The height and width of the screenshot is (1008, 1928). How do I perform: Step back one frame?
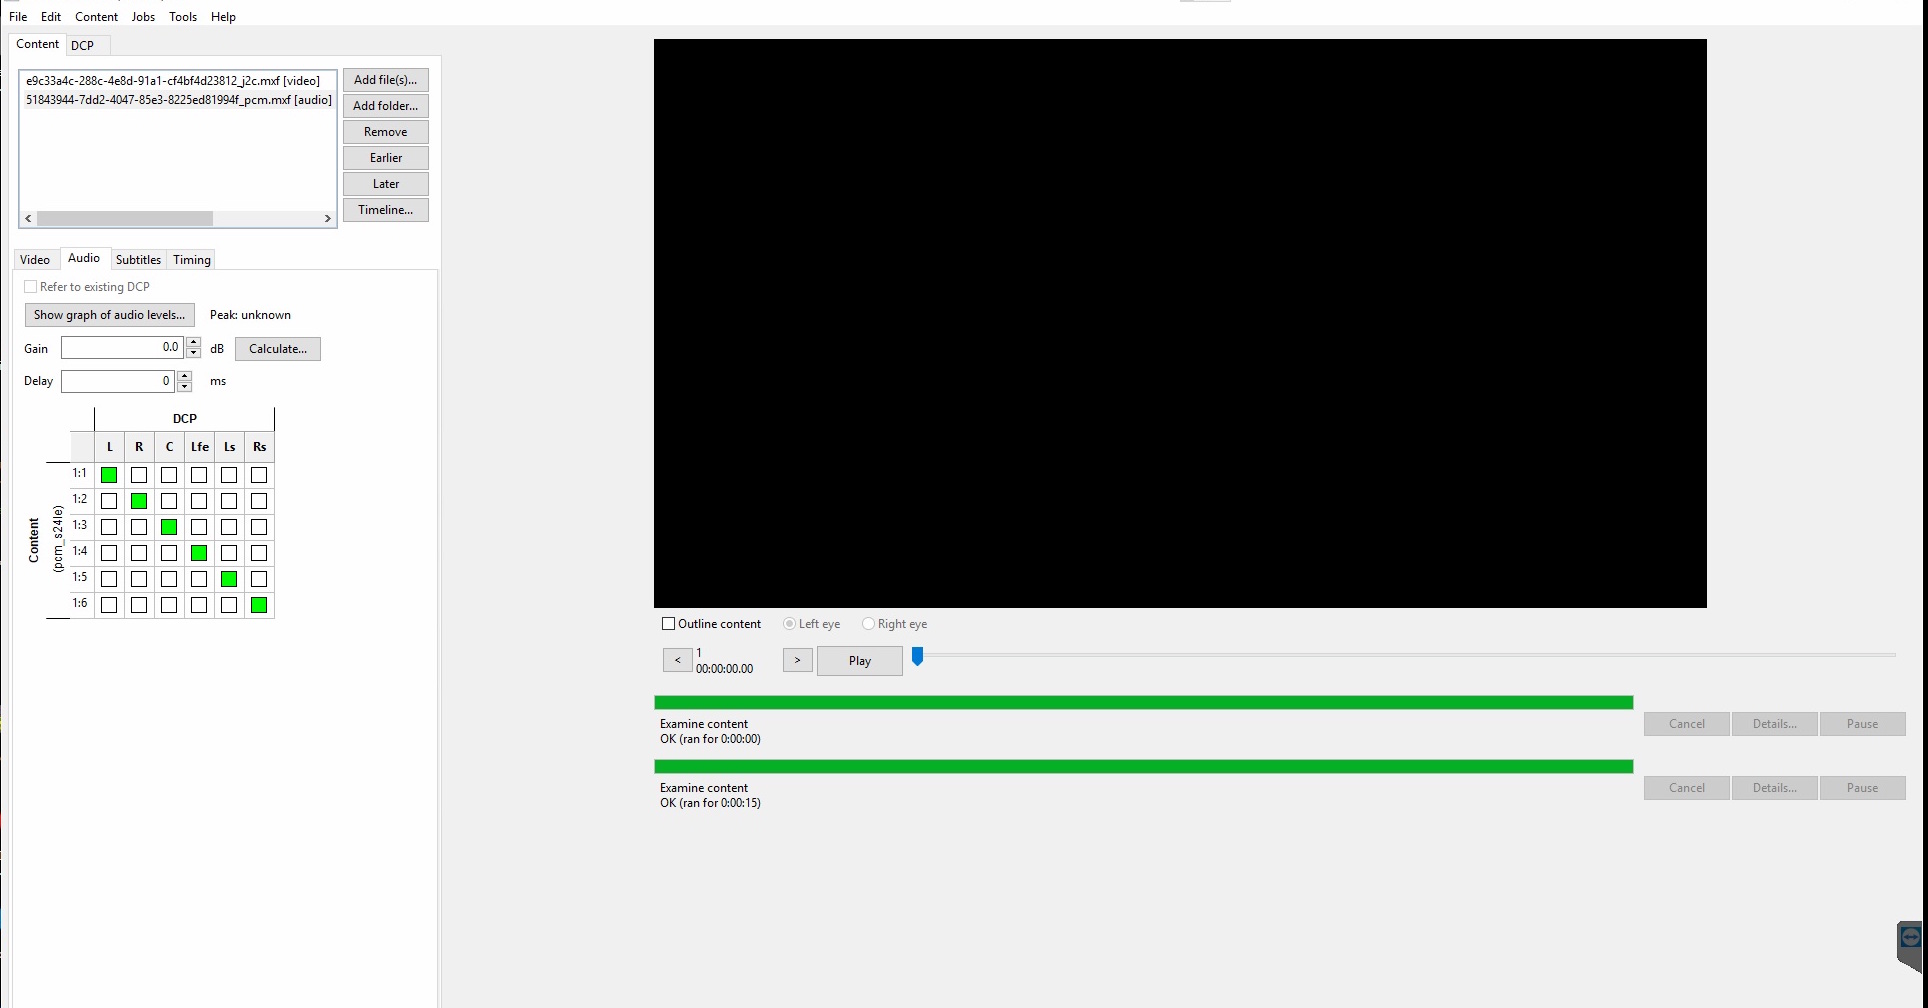pos(678,660)
